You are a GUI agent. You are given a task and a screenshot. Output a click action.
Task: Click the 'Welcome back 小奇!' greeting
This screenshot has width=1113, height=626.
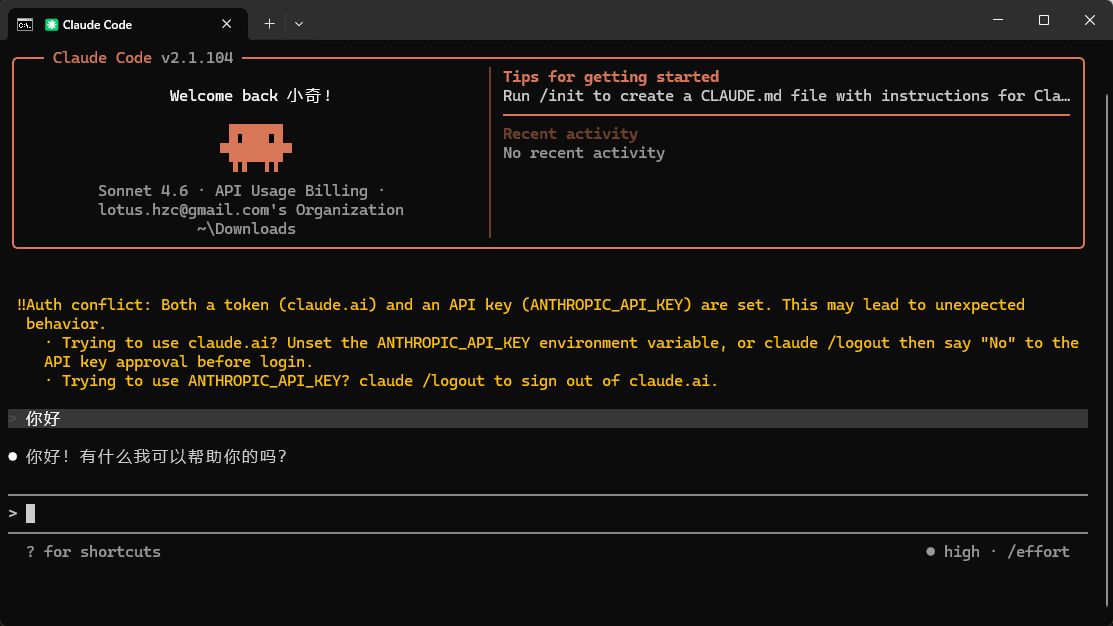251,96
